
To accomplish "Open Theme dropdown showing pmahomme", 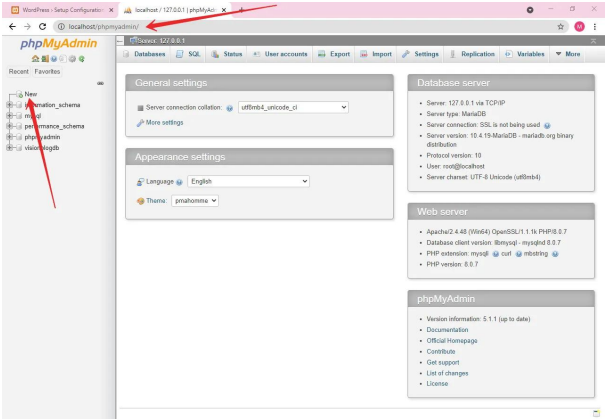I will [x=195, y=201].
